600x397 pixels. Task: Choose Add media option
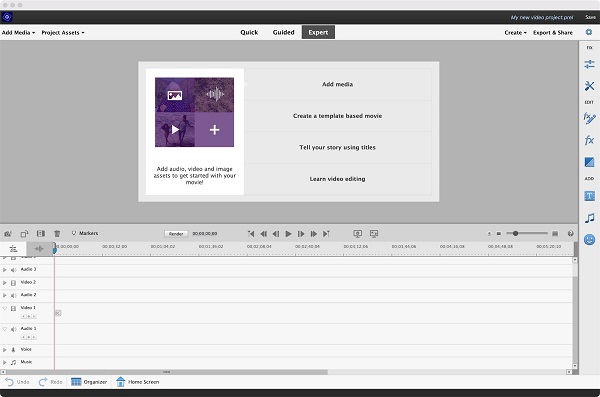click(338, 84)
